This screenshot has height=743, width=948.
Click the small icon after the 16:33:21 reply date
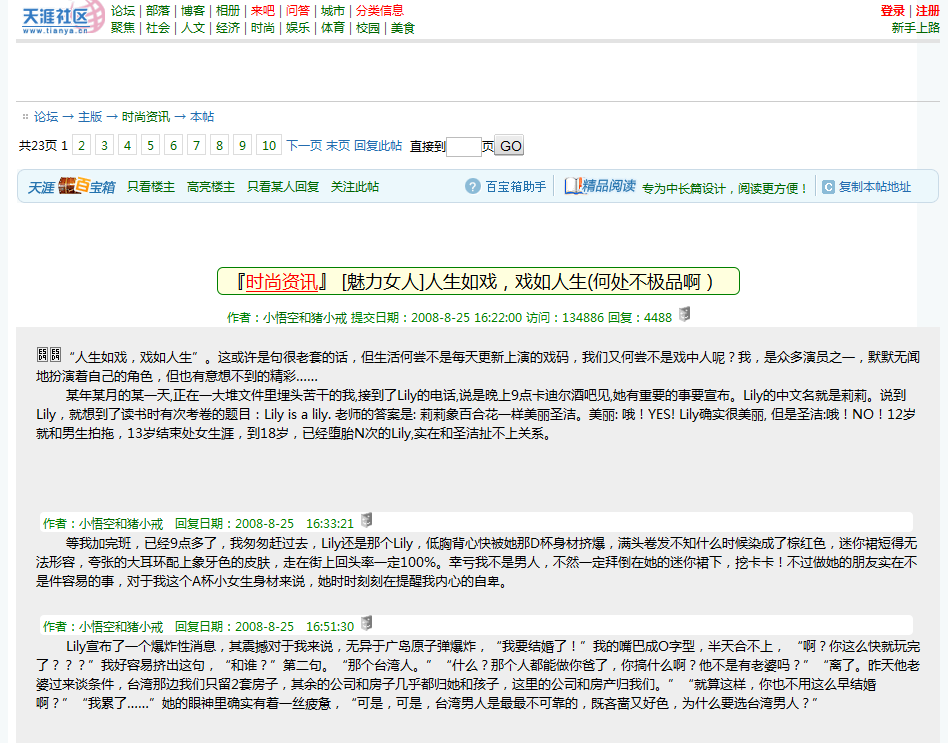[x=366, y=520]
